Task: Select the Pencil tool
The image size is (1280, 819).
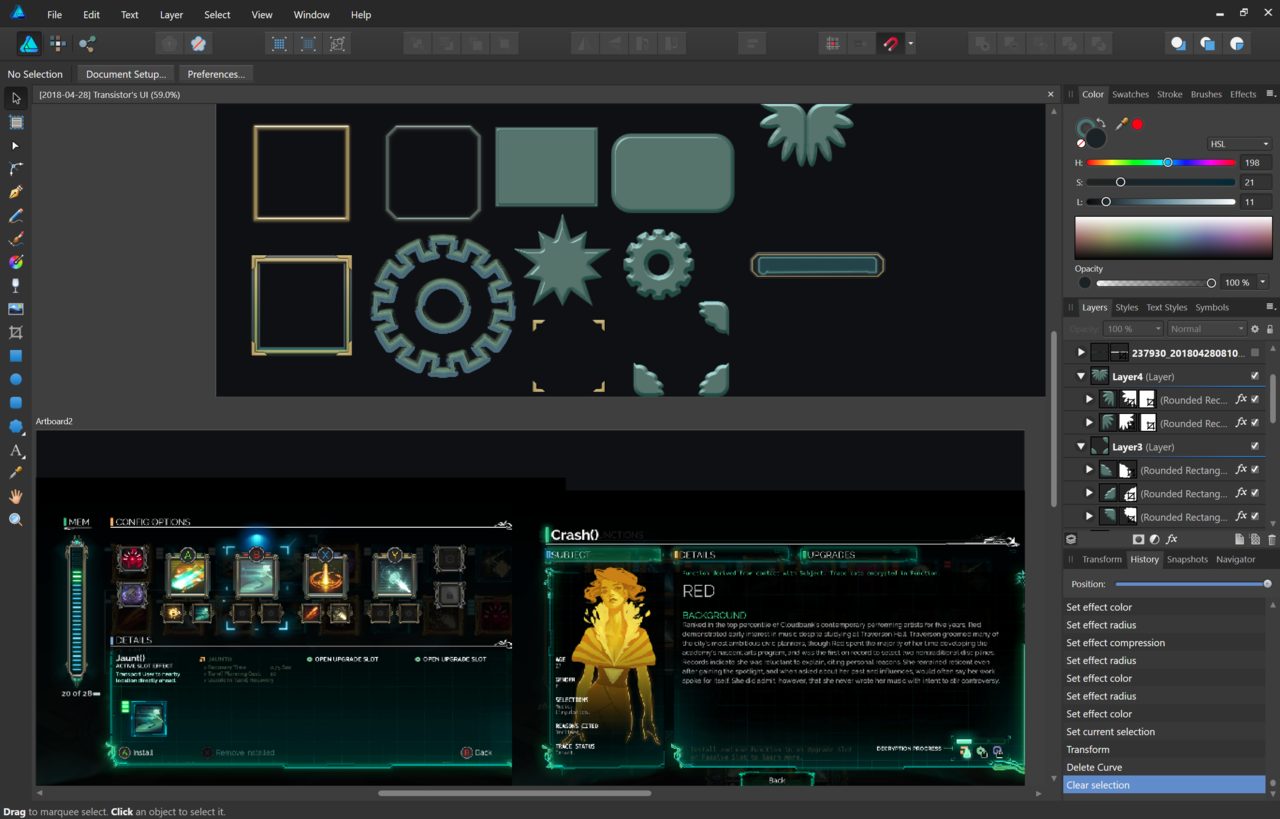Action: point(16,216)
